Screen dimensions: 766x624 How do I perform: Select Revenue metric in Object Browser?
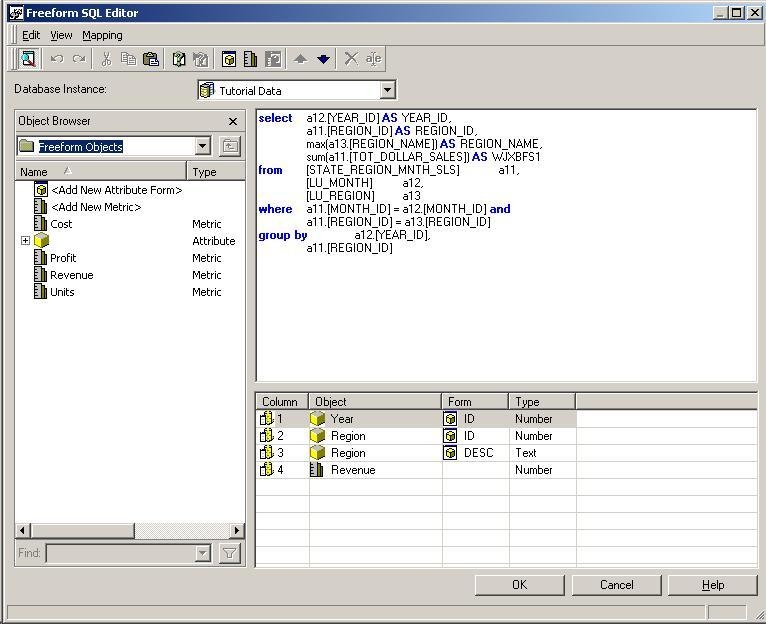tap(71, 275)
